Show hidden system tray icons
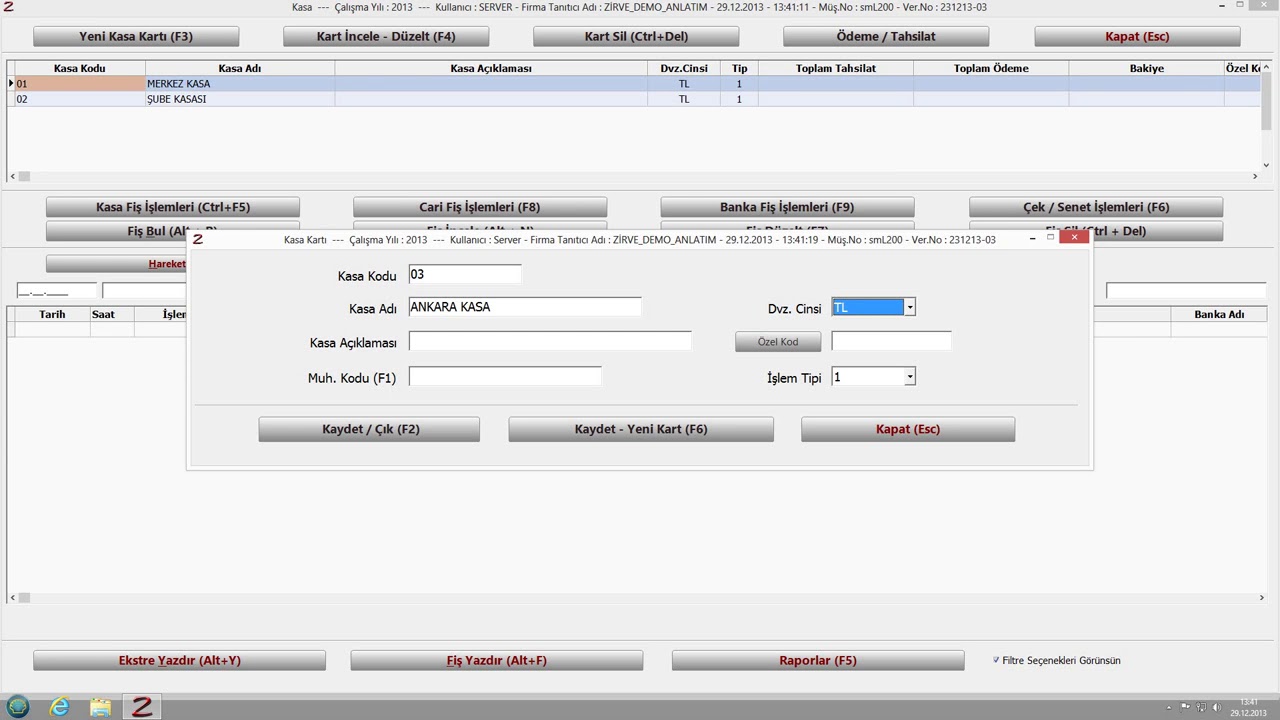Viewport: 1280px width, 720px height. pyautogui.click(x=1168, y=708)
